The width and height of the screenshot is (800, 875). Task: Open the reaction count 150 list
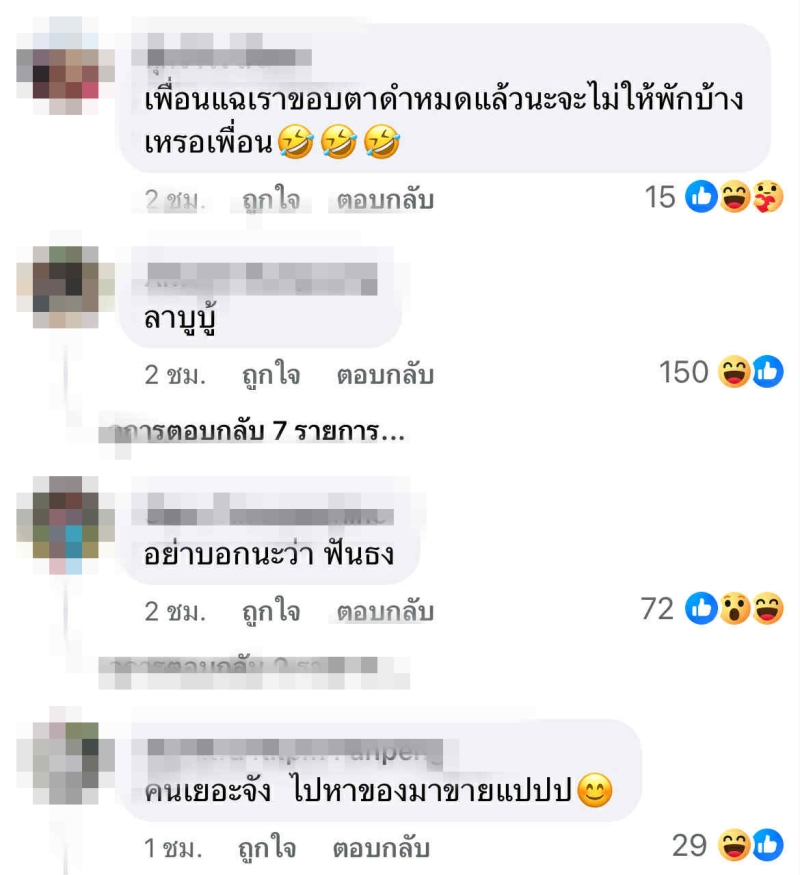click(683, 372)
